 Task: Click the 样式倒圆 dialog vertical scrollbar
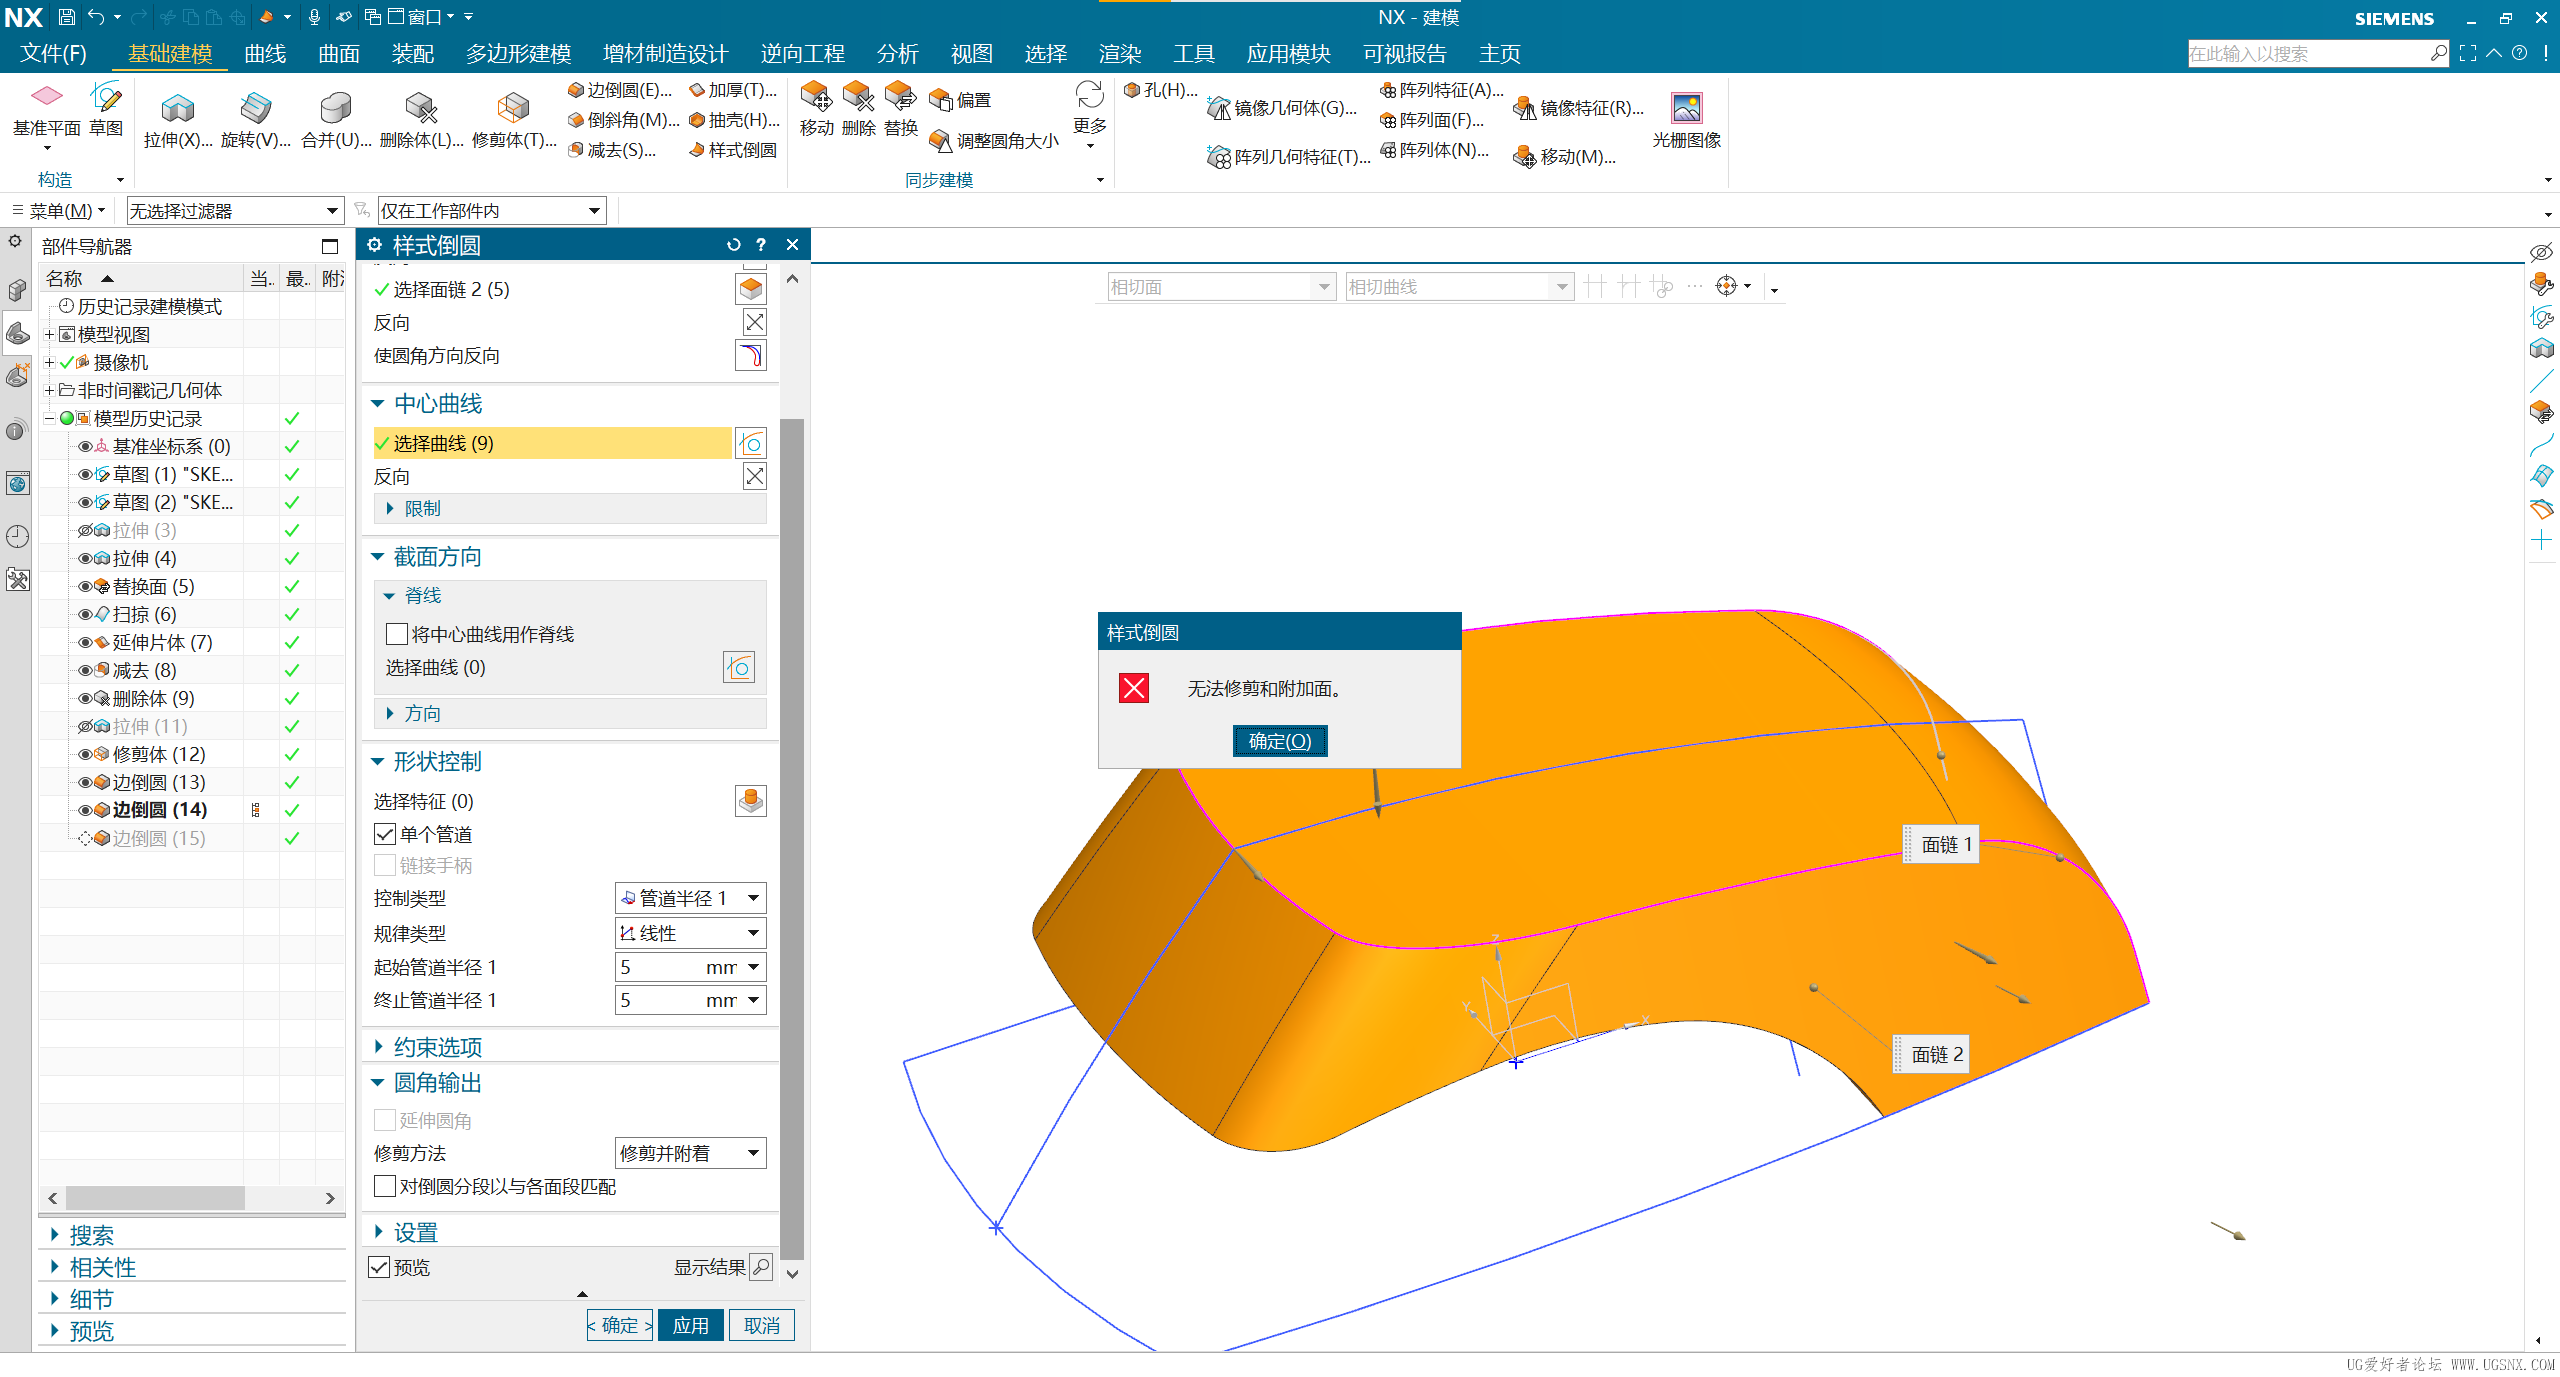[792, 840]
